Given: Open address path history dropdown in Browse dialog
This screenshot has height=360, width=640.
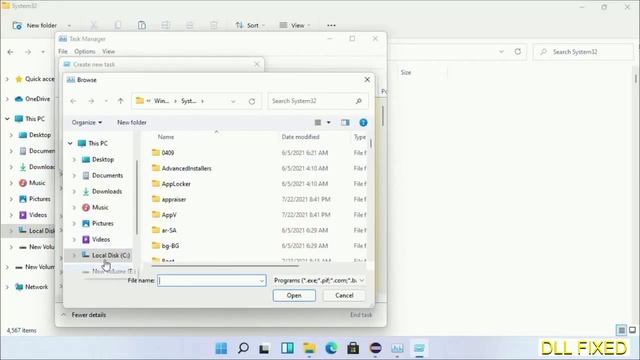Looking at the screenshot, I should click(x=233, y=101).
